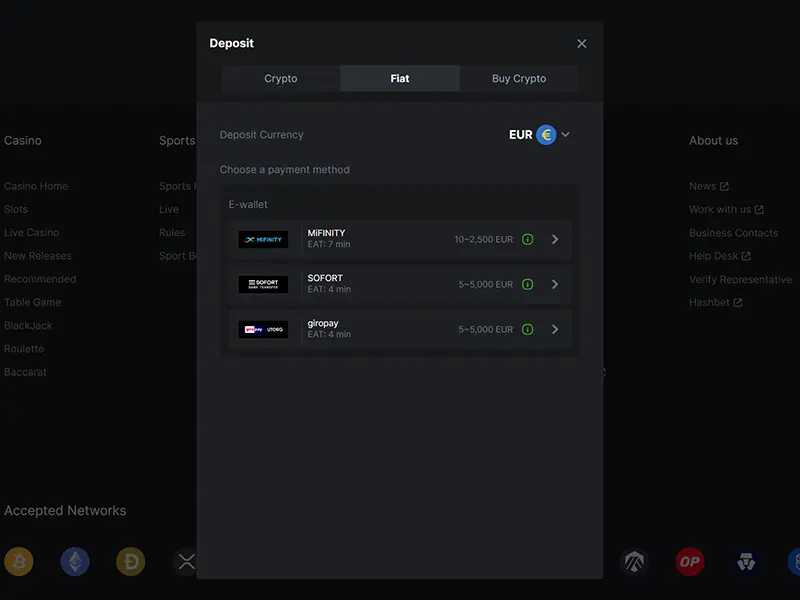800x600 pixels.
Task: Open the New Releases footer link
Action: tap(38, 256)
